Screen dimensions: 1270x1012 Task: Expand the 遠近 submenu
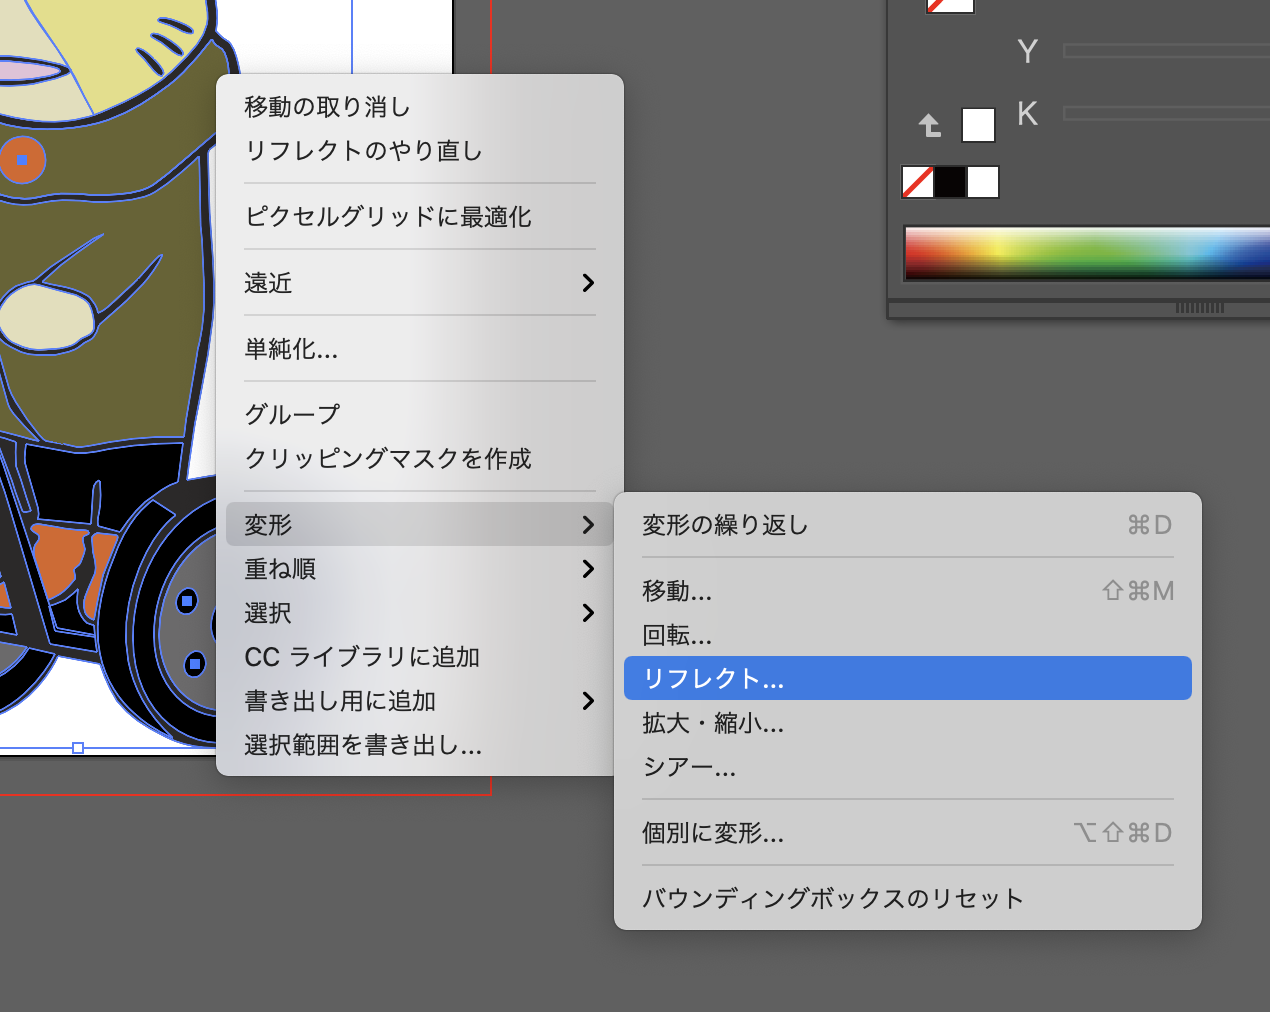[x=419, y=283]
